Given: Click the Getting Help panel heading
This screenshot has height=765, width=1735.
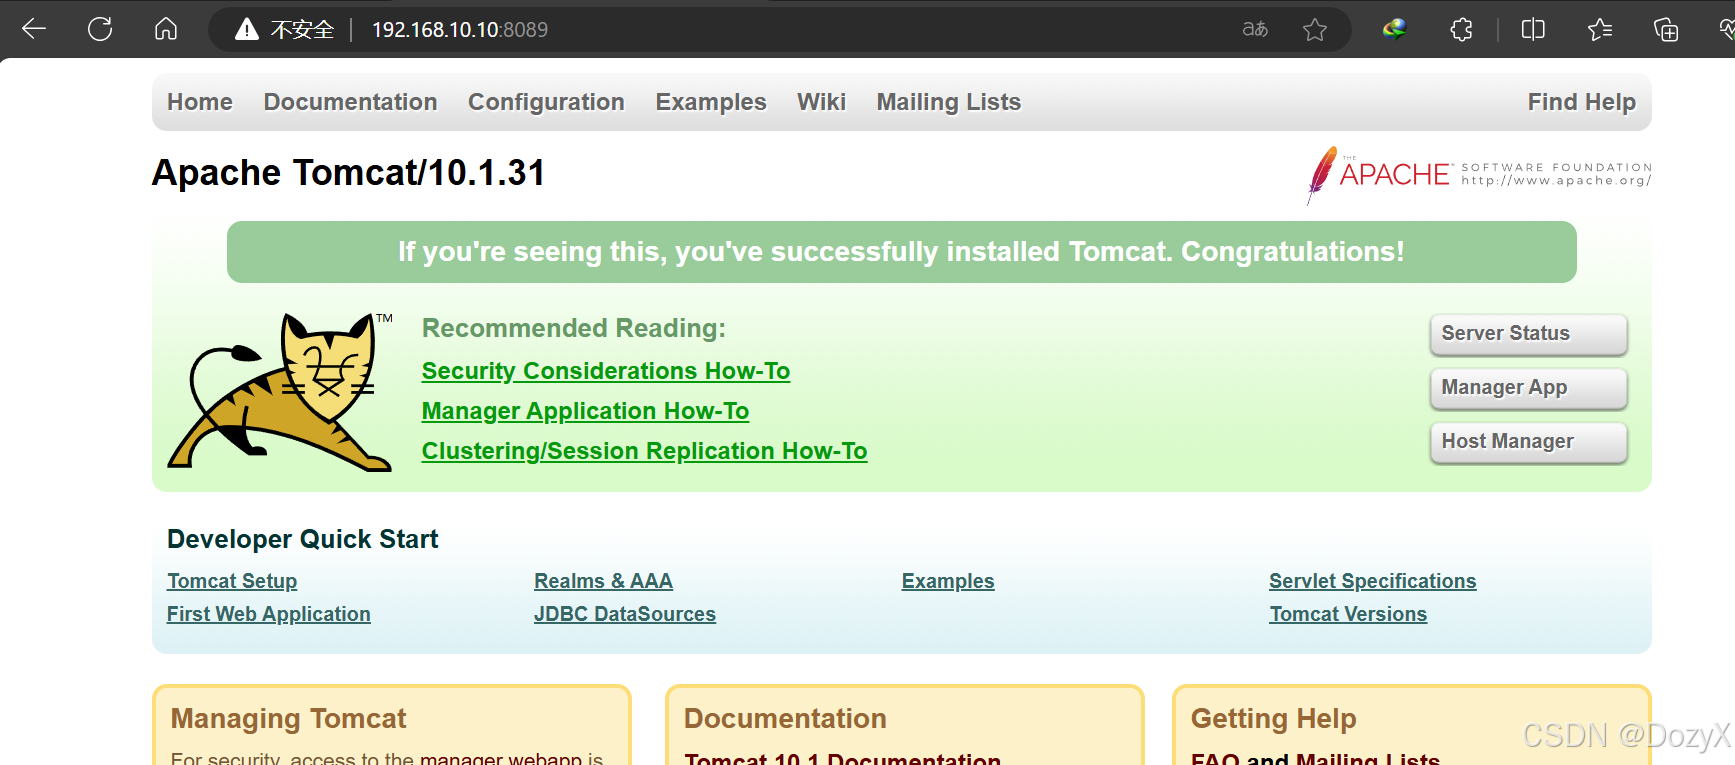Looking at the screenshot, I should coord(1274,718).
